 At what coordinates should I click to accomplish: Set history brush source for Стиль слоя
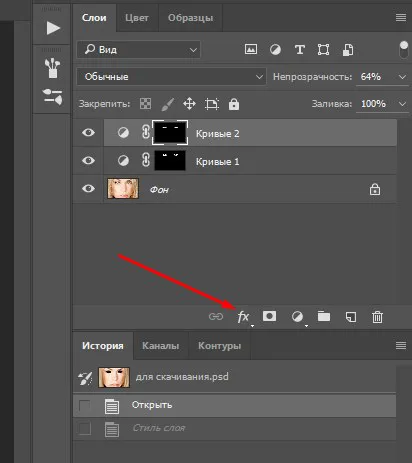[85, 429]
